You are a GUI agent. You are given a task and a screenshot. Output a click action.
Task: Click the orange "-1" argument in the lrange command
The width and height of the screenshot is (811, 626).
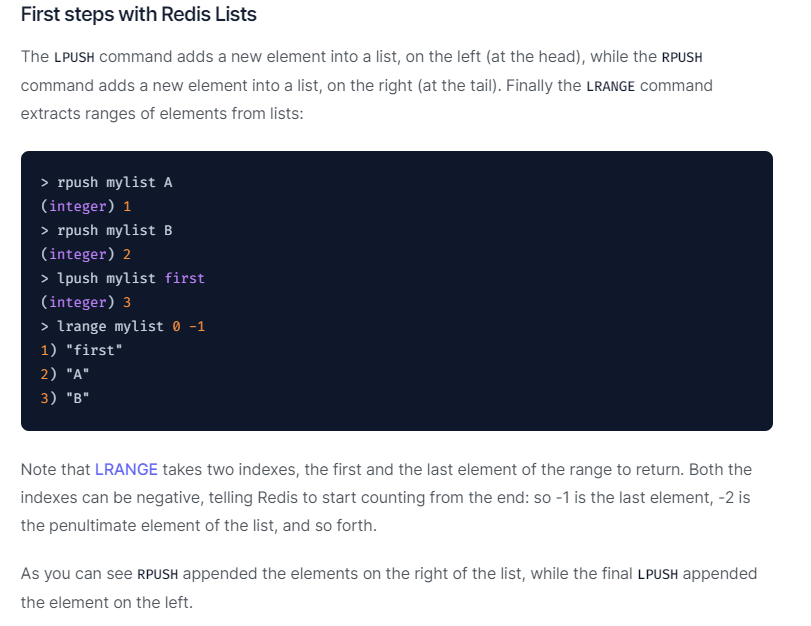(x=196, y=326)
